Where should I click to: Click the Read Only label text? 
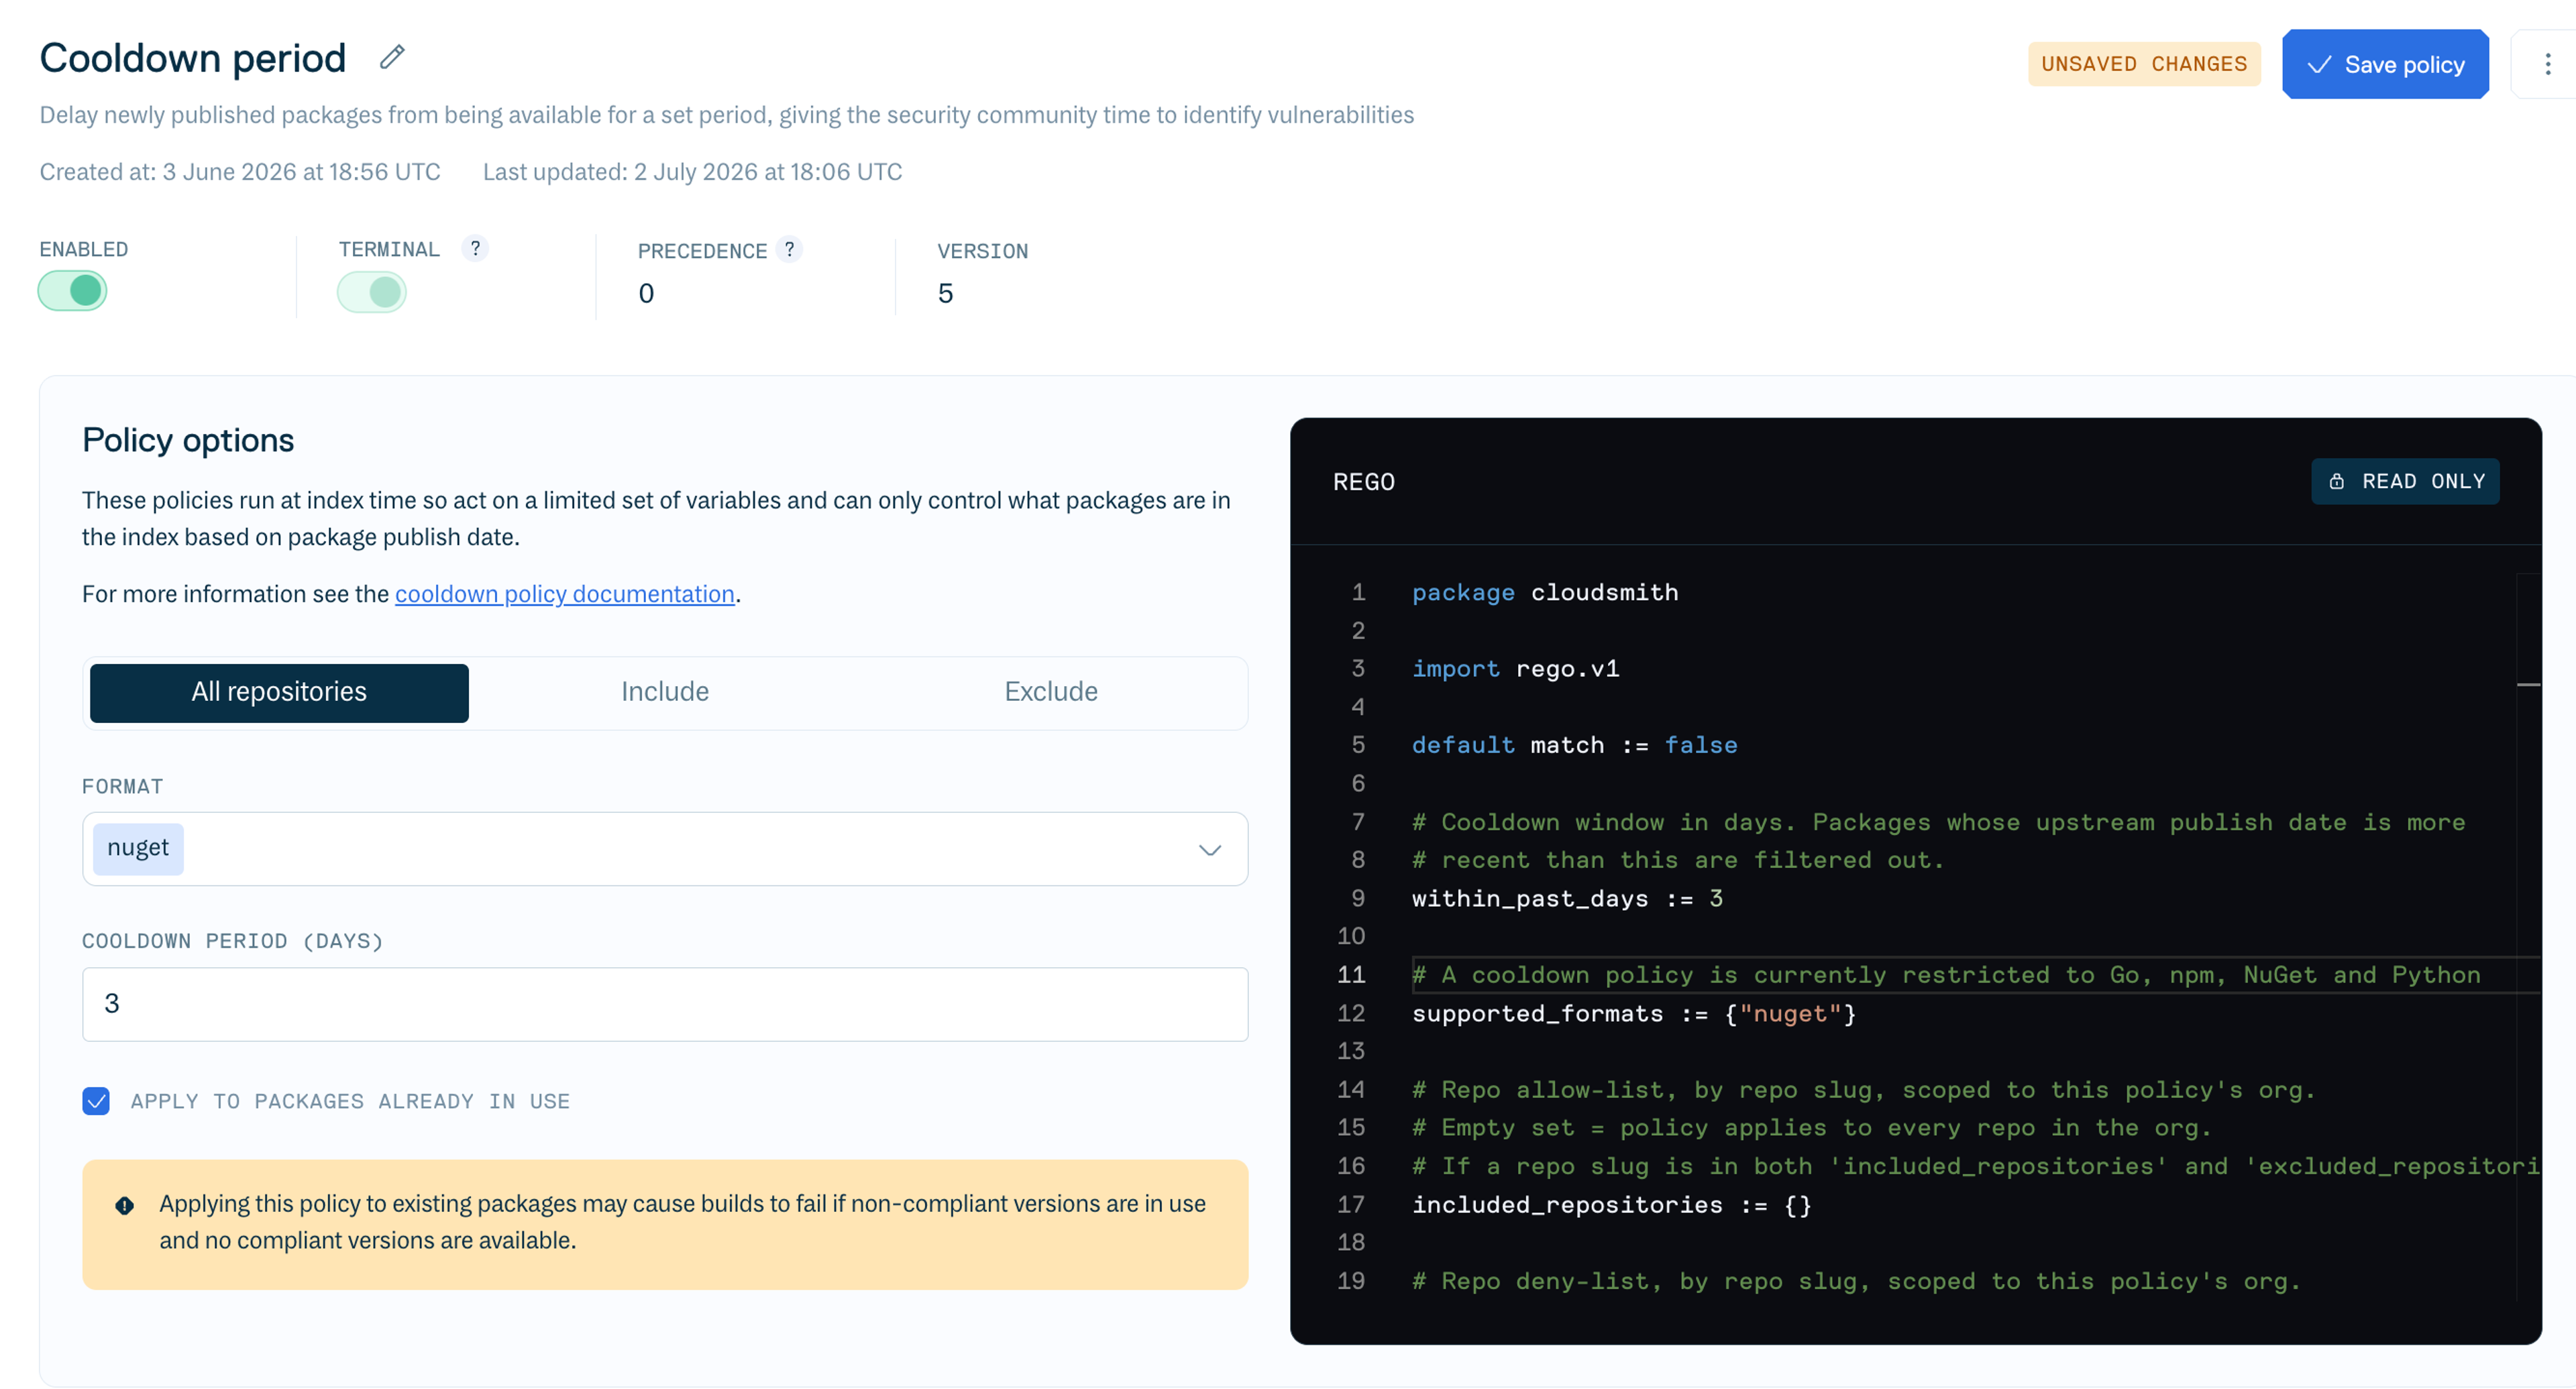[2424, 481]
